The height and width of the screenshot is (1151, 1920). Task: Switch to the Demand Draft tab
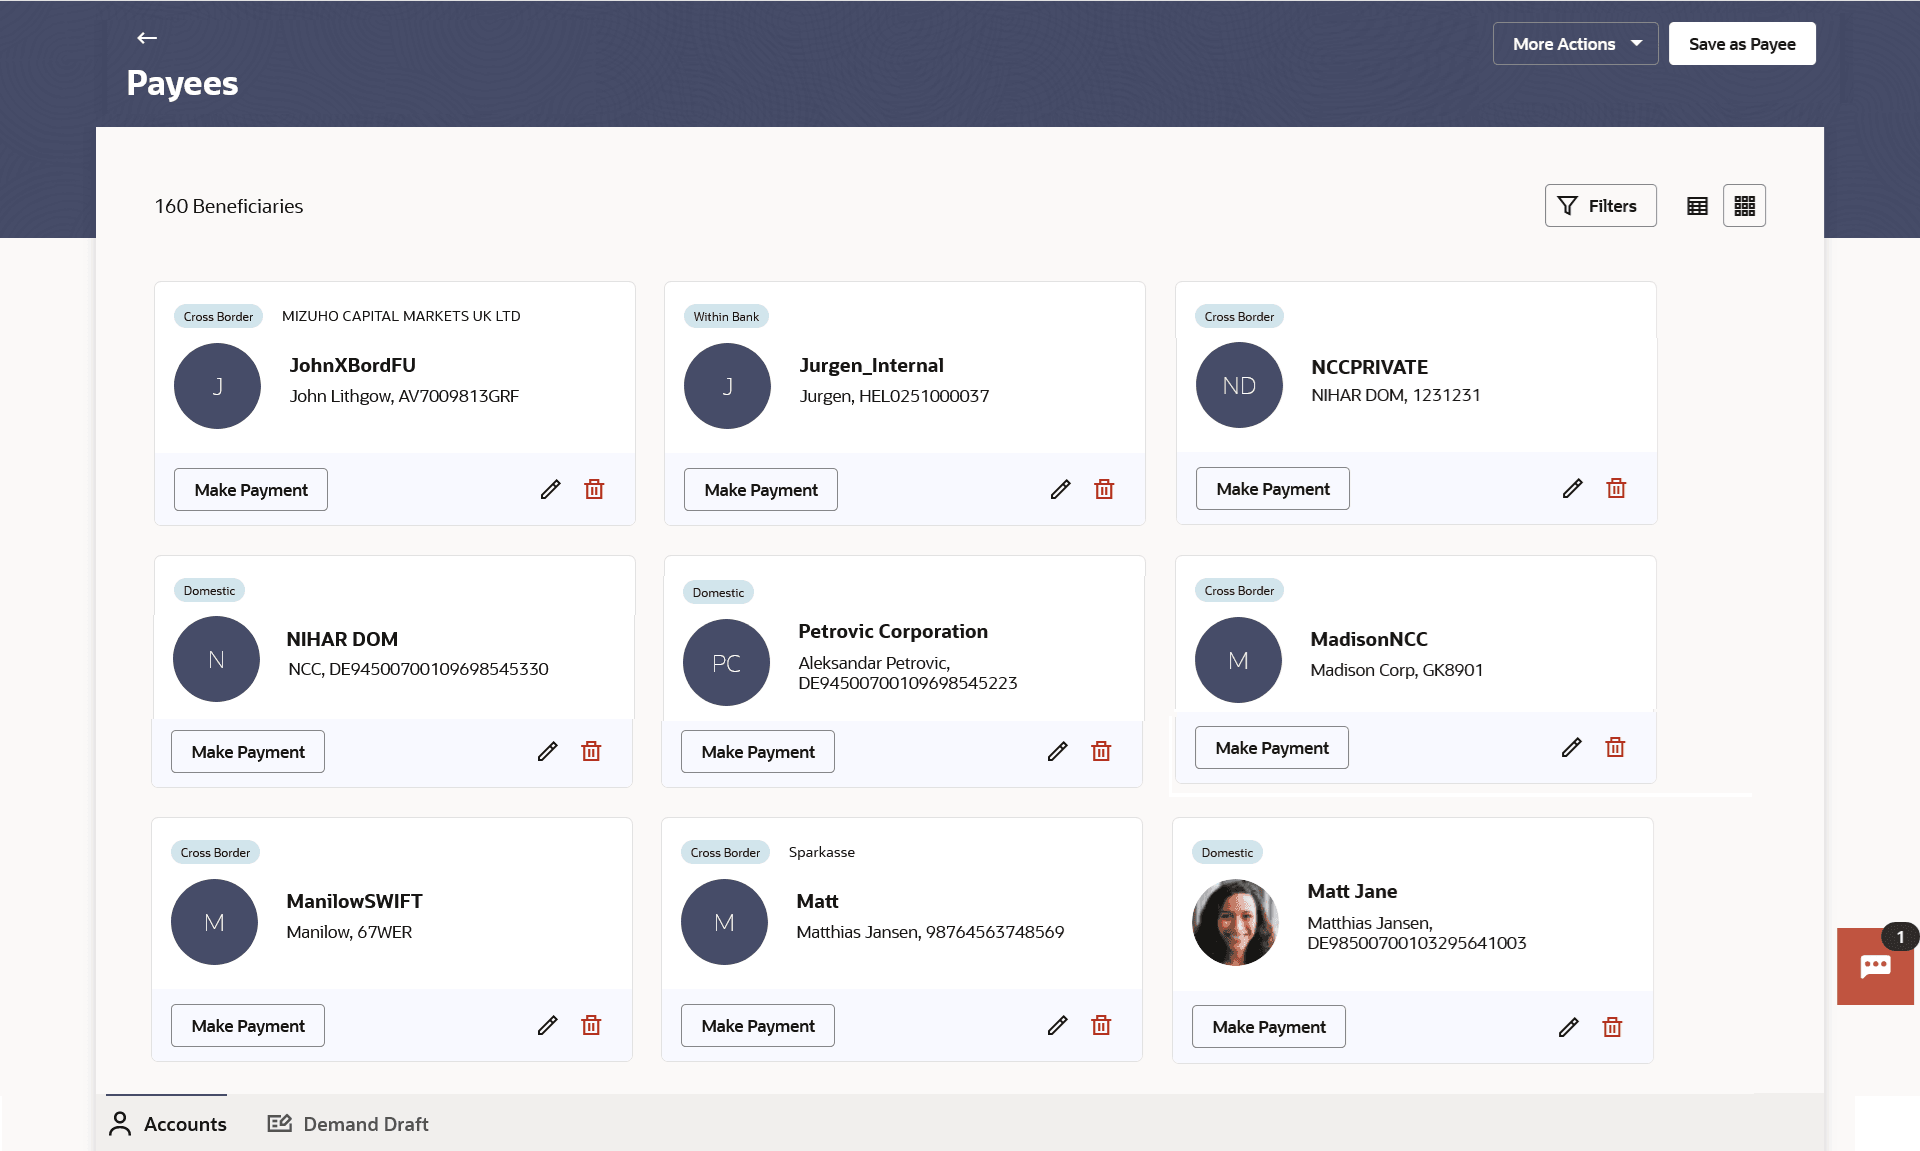pyautogui.click(x=348, y=1124)
